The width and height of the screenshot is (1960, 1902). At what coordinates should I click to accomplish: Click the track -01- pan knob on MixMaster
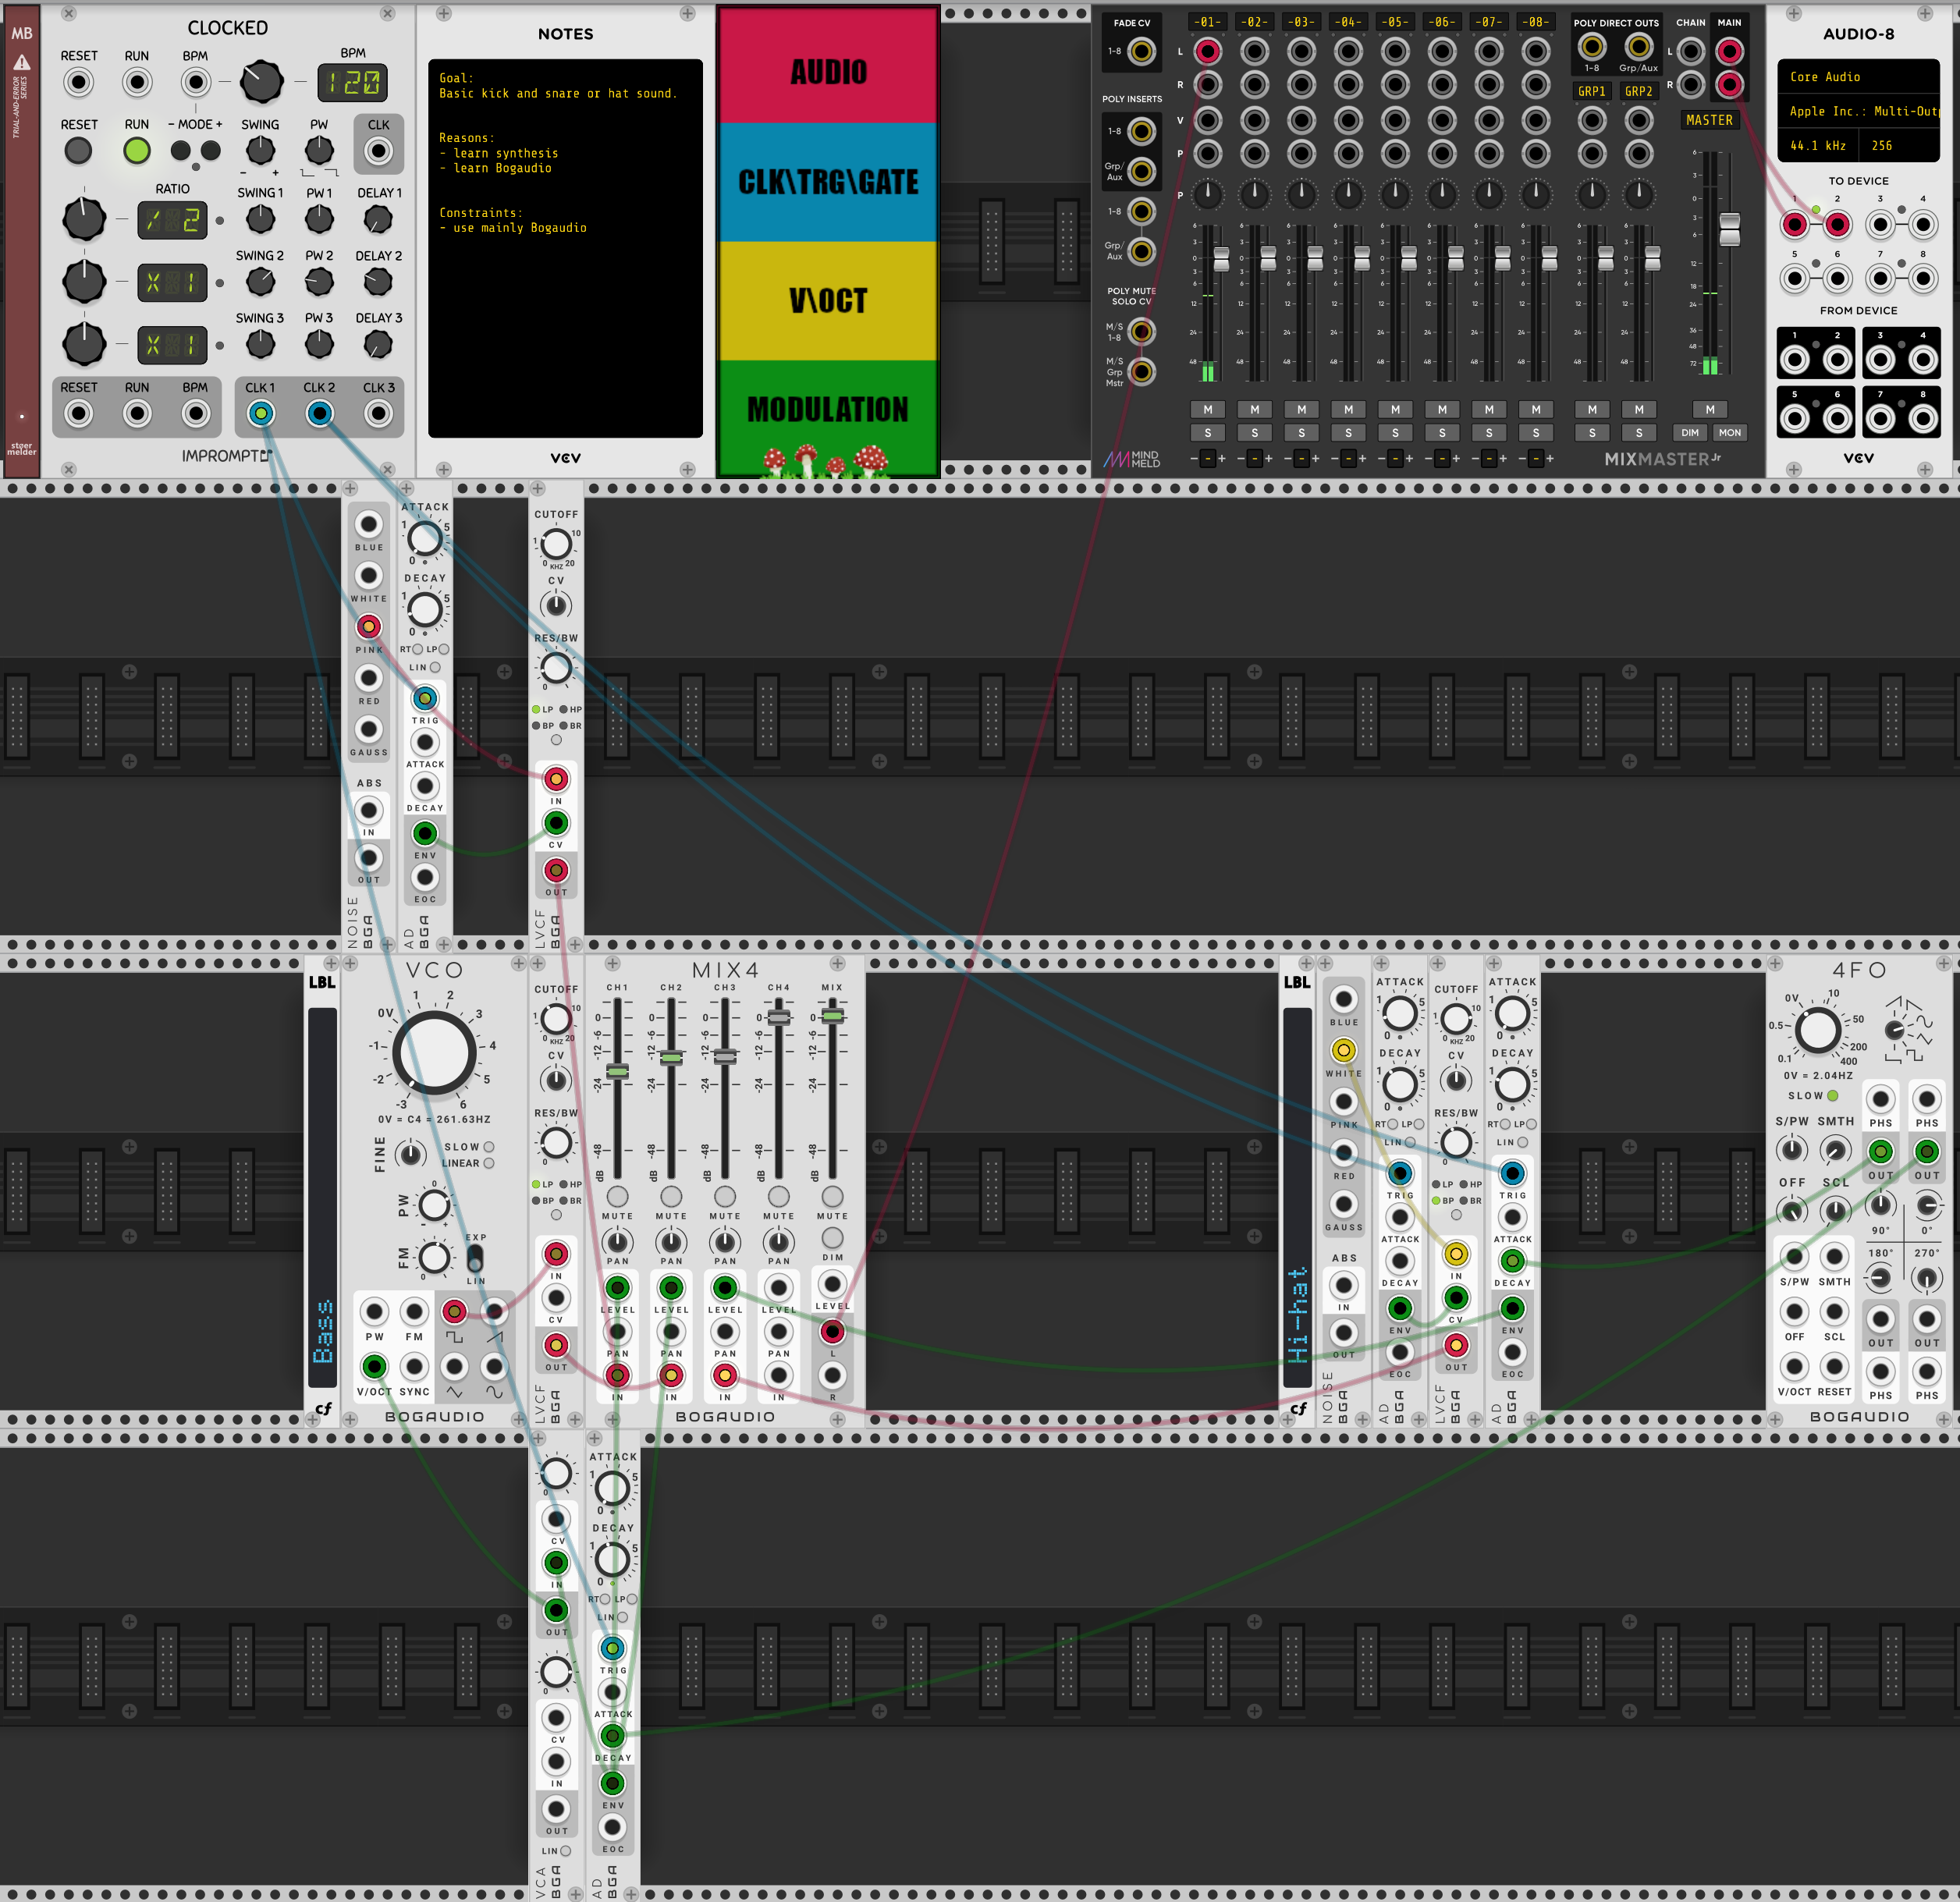[1208, 194]
